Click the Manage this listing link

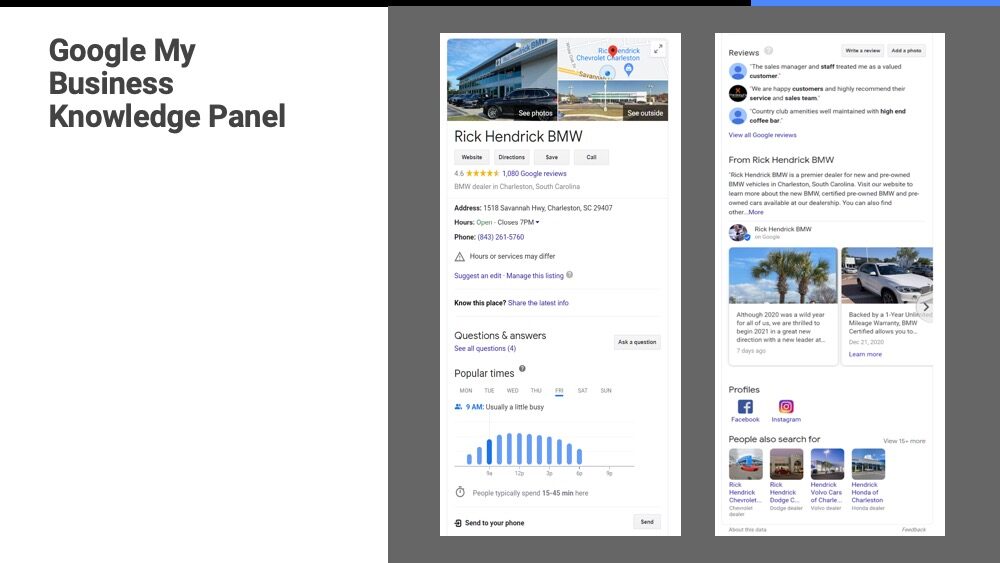tap(534, 276)
